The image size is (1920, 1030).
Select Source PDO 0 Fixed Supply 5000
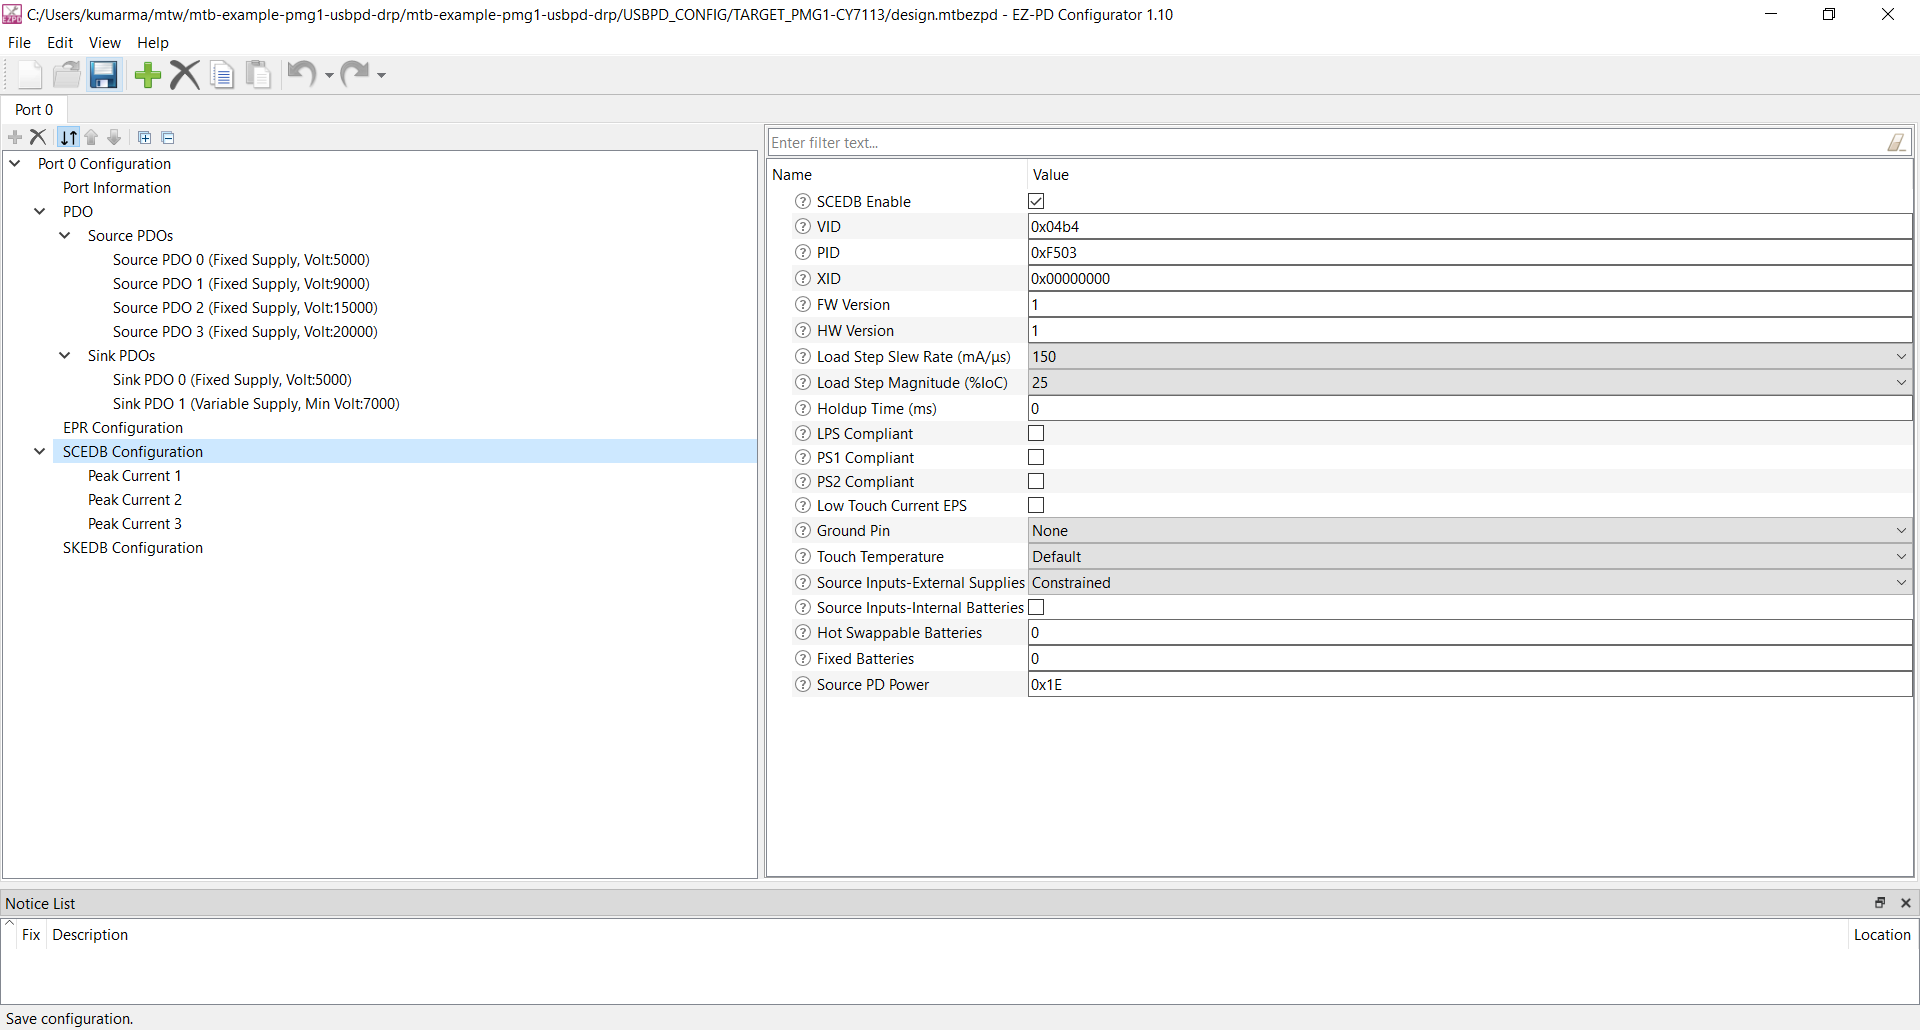(x=241, y=260)
